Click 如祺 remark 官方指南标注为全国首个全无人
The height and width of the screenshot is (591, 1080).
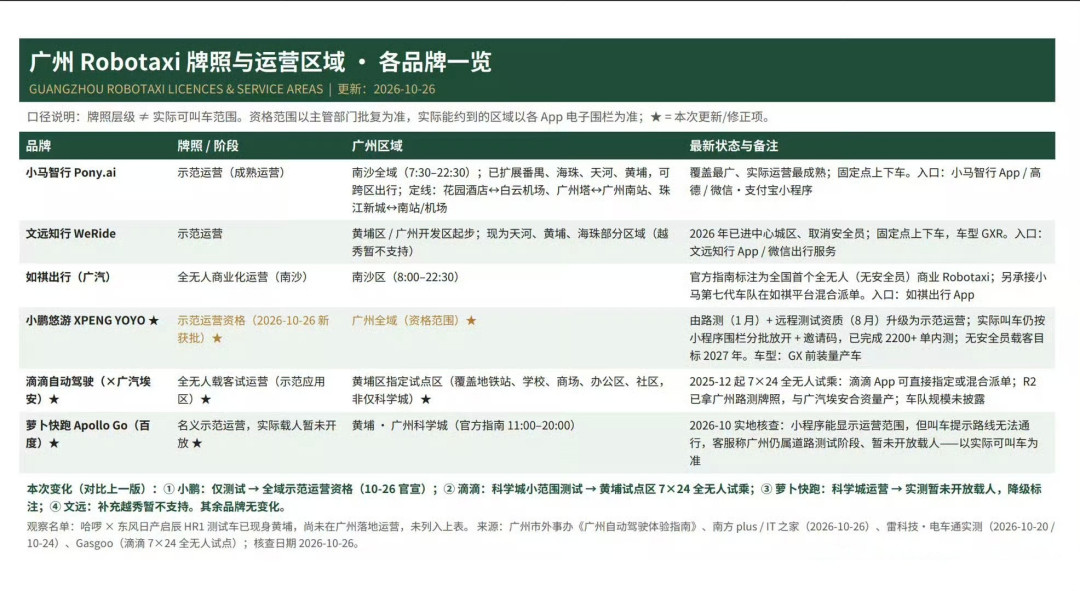[868, 286]
